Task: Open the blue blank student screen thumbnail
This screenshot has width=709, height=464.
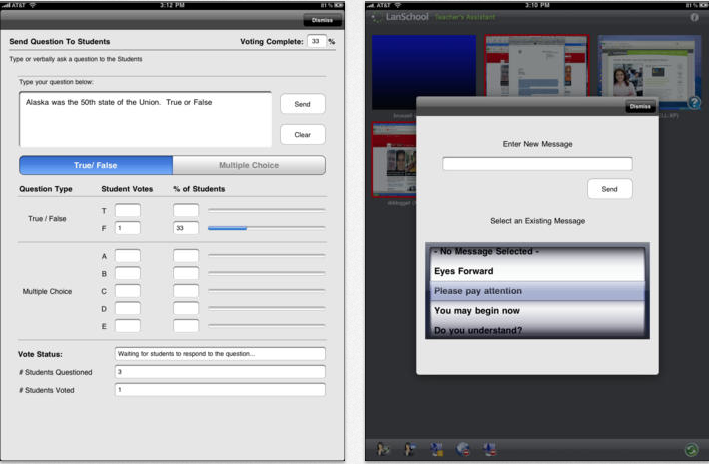Action: pos(424,72)
